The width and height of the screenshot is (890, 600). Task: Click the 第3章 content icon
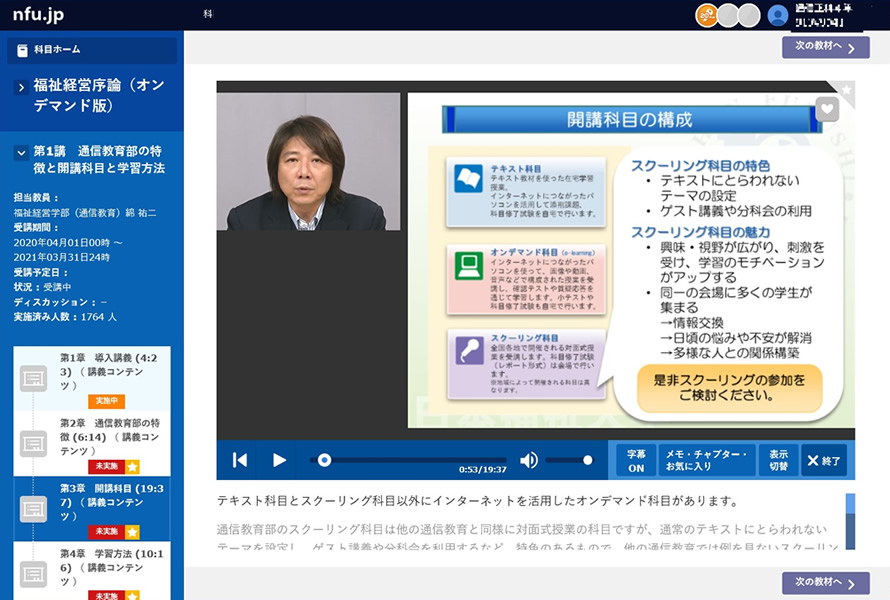point(33,509)
